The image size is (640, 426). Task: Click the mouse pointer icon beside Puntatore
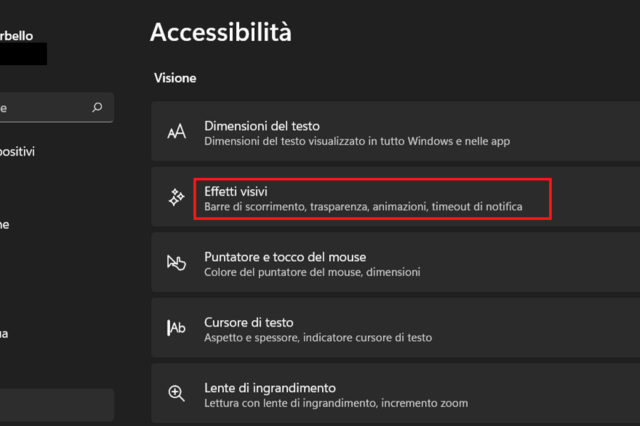click(x=176, y=263)
